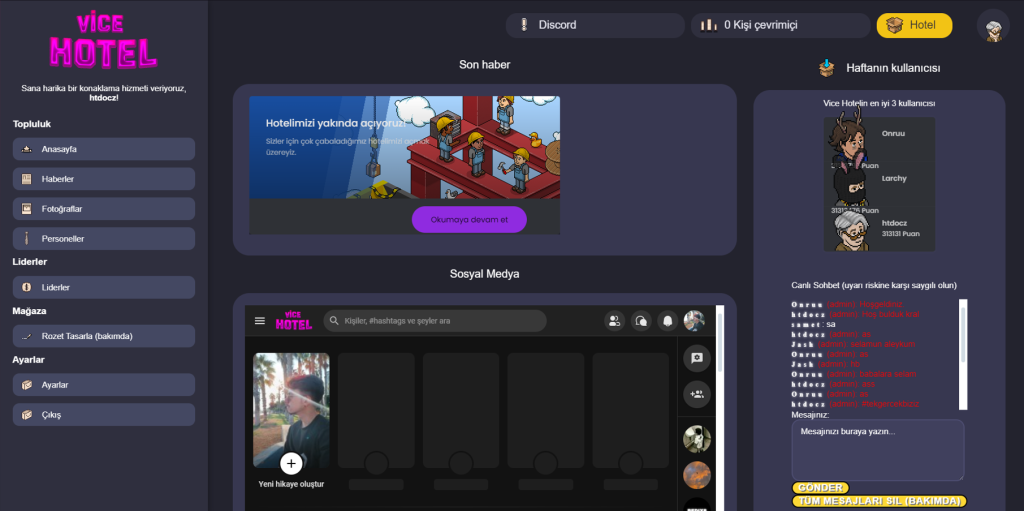Click the Personeller staff icon
The image size is (1024, 511).
[x=27, y=239]
